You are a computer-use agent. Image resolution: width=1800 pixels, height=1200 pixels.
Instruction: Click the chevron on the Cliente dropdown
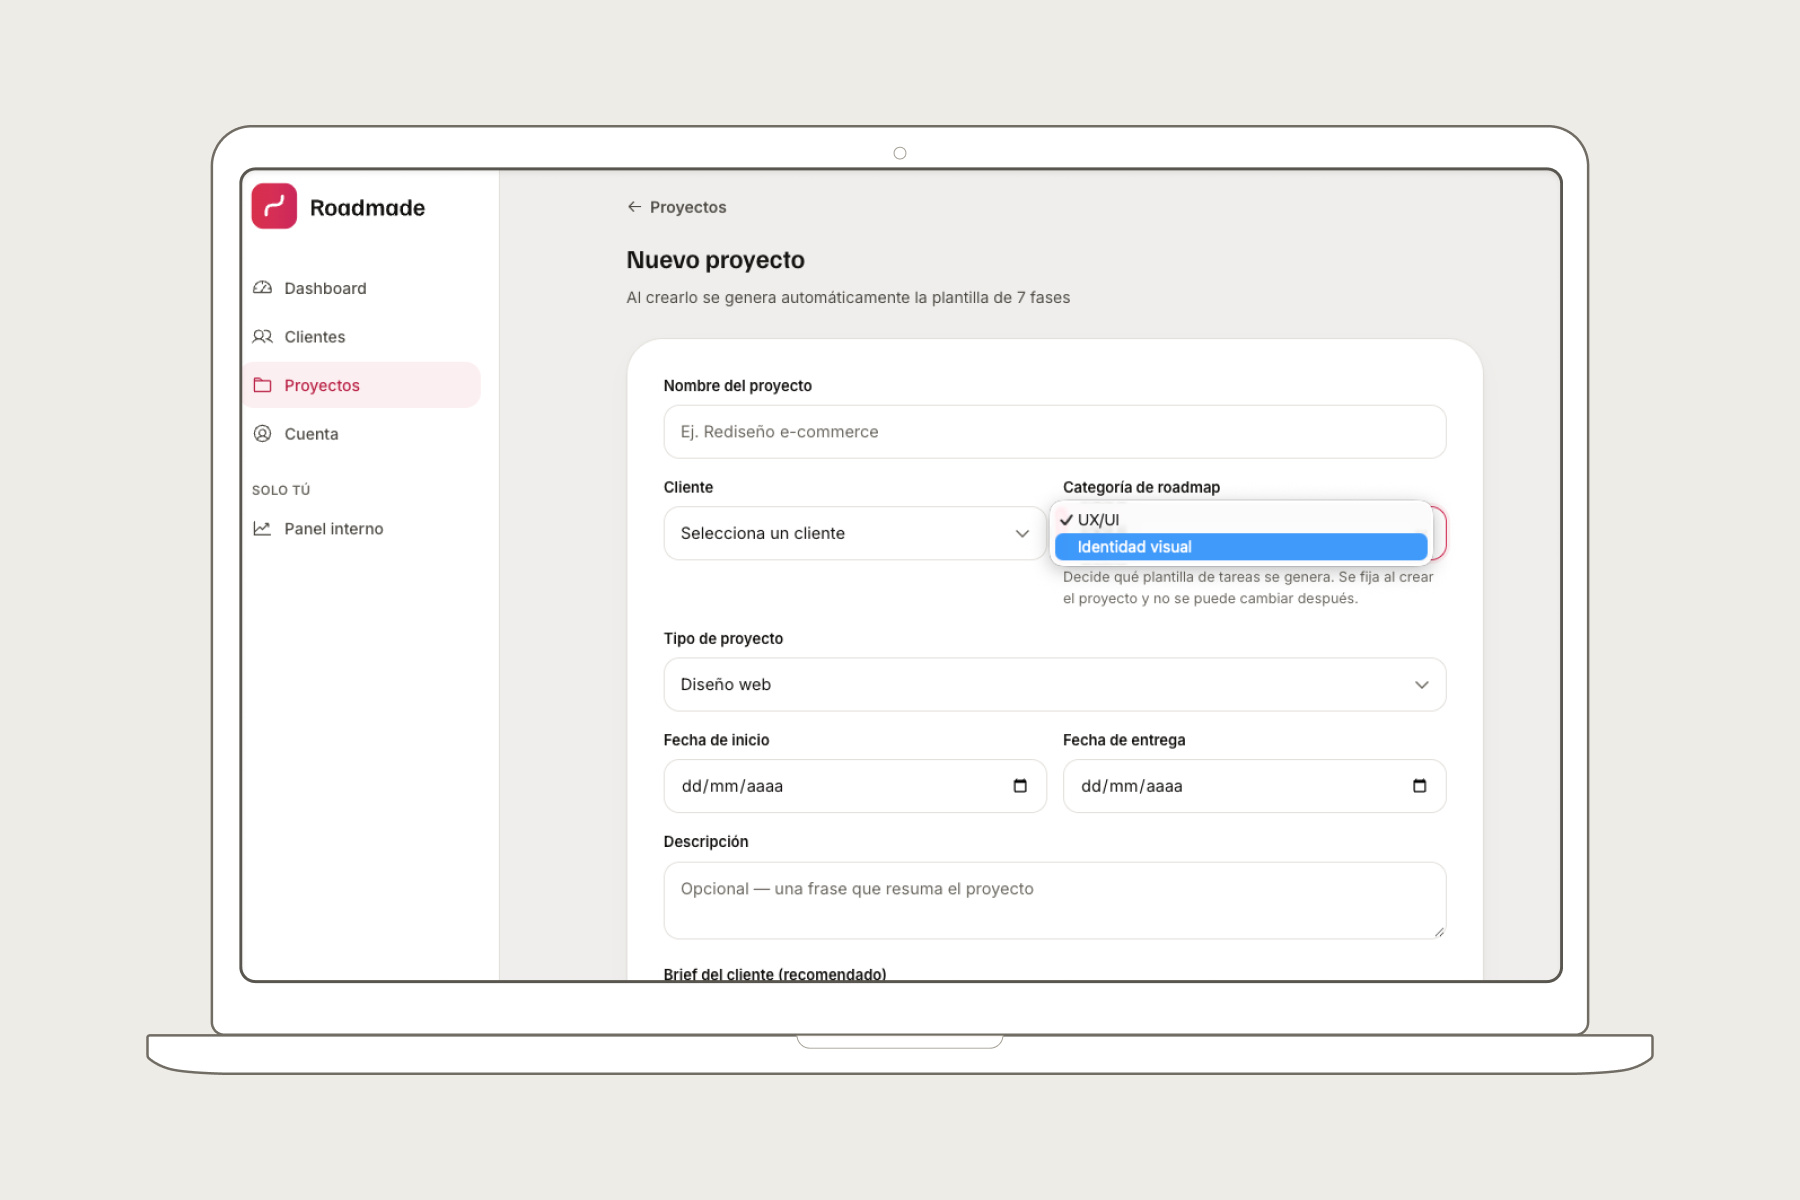point(1022,533)
